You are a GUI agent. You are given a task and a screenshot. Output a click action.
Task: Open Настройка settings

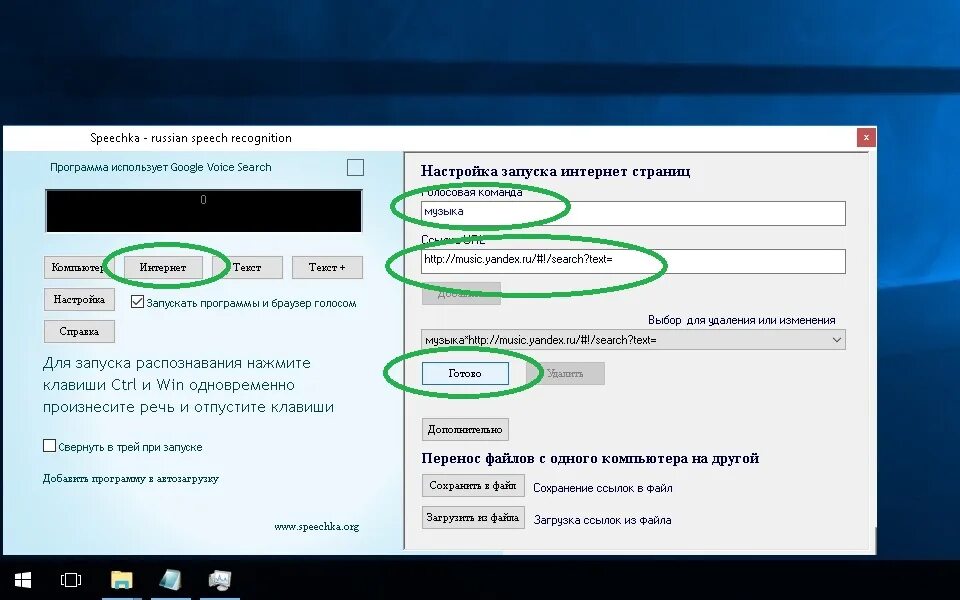click(x=79, y=299)
